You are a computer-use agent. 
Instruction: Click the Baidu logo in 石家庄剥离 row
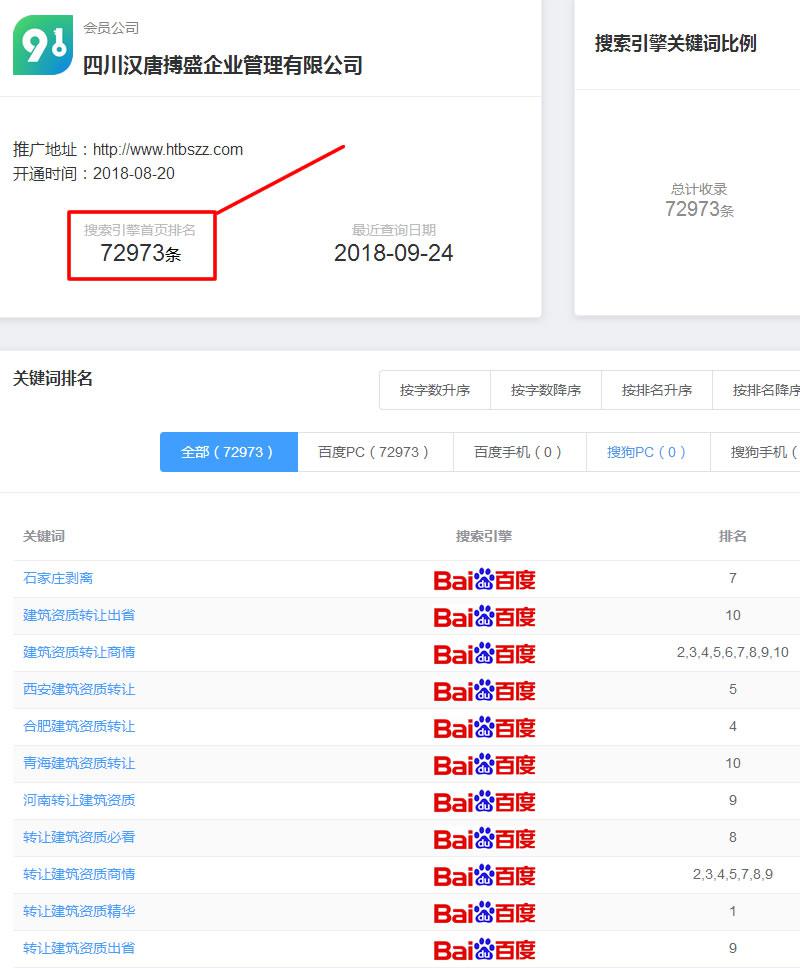click(x=485, y=580)
